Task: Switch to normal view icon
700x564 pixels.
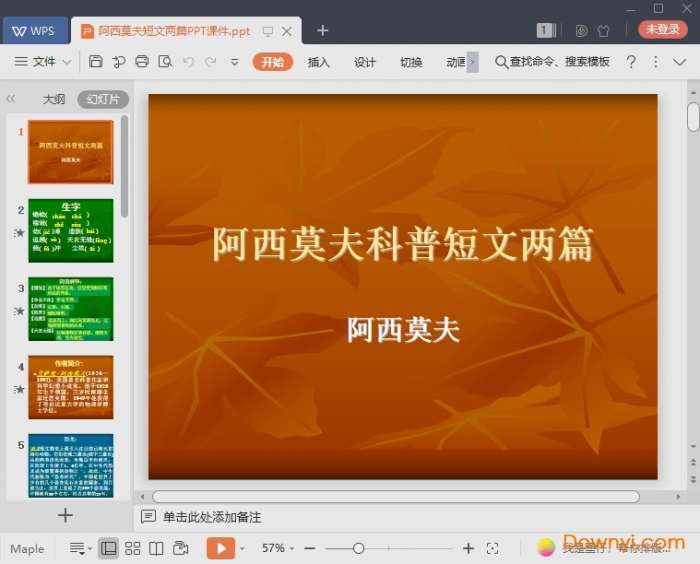Action: 108,548
